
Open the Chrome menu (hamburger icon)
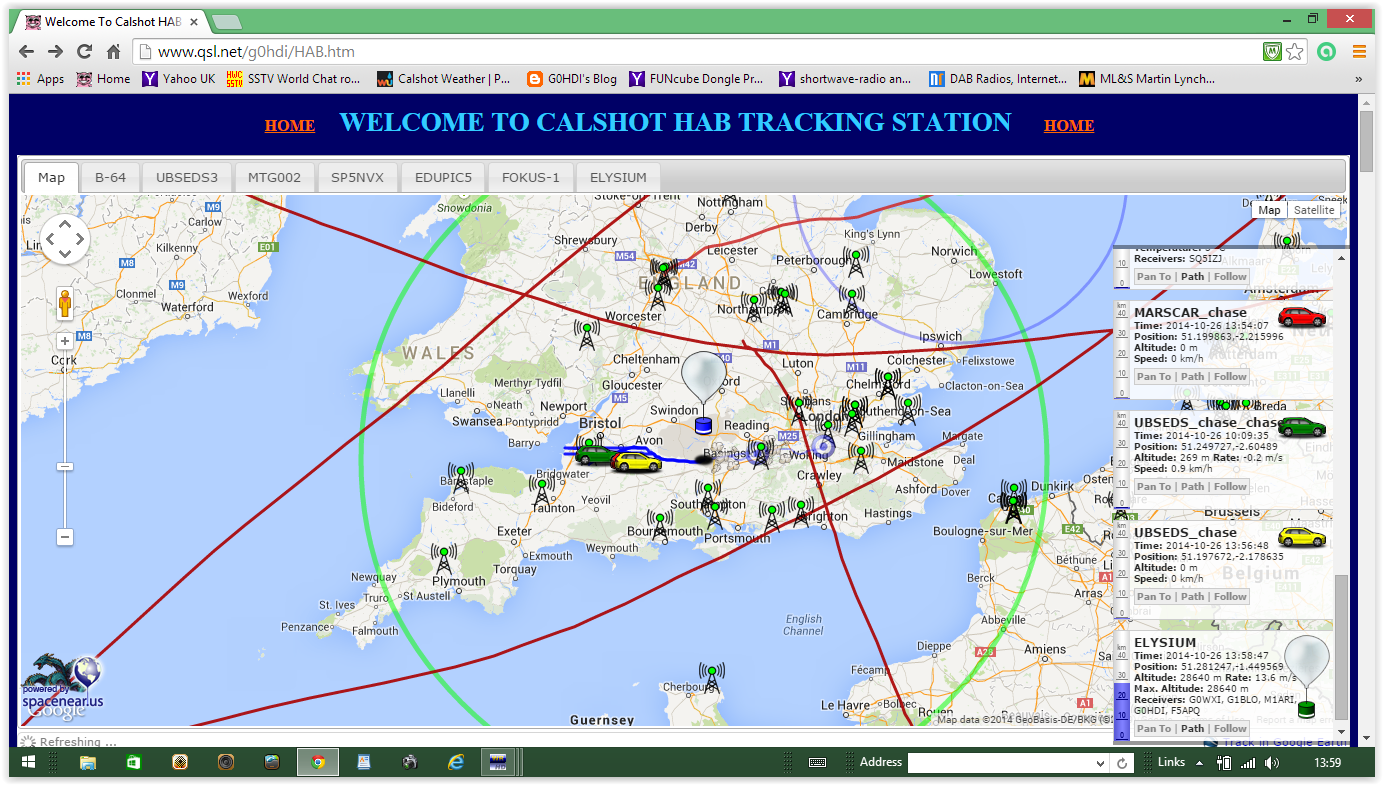(1359, 52)
